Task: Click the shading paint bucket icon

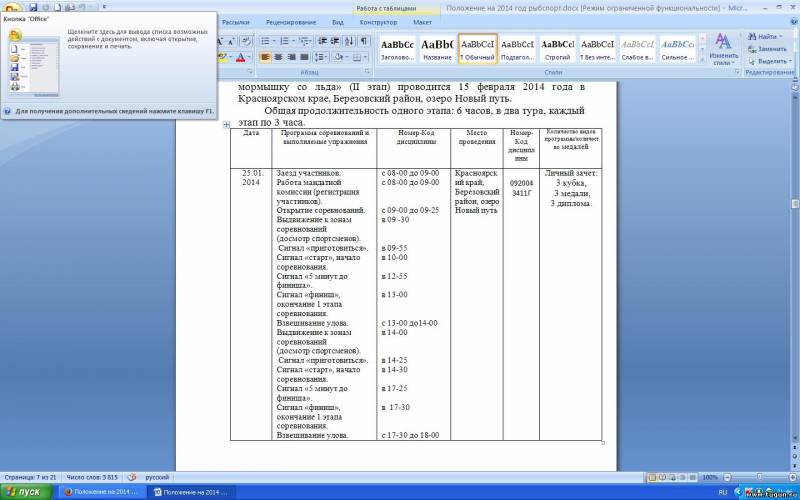Action: click(338, 57)
